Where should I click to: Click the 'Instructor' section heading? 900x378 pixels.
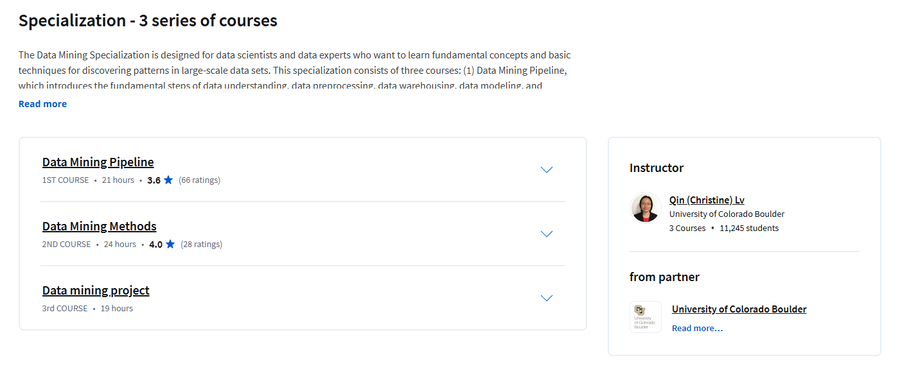(x=657, y=168)
